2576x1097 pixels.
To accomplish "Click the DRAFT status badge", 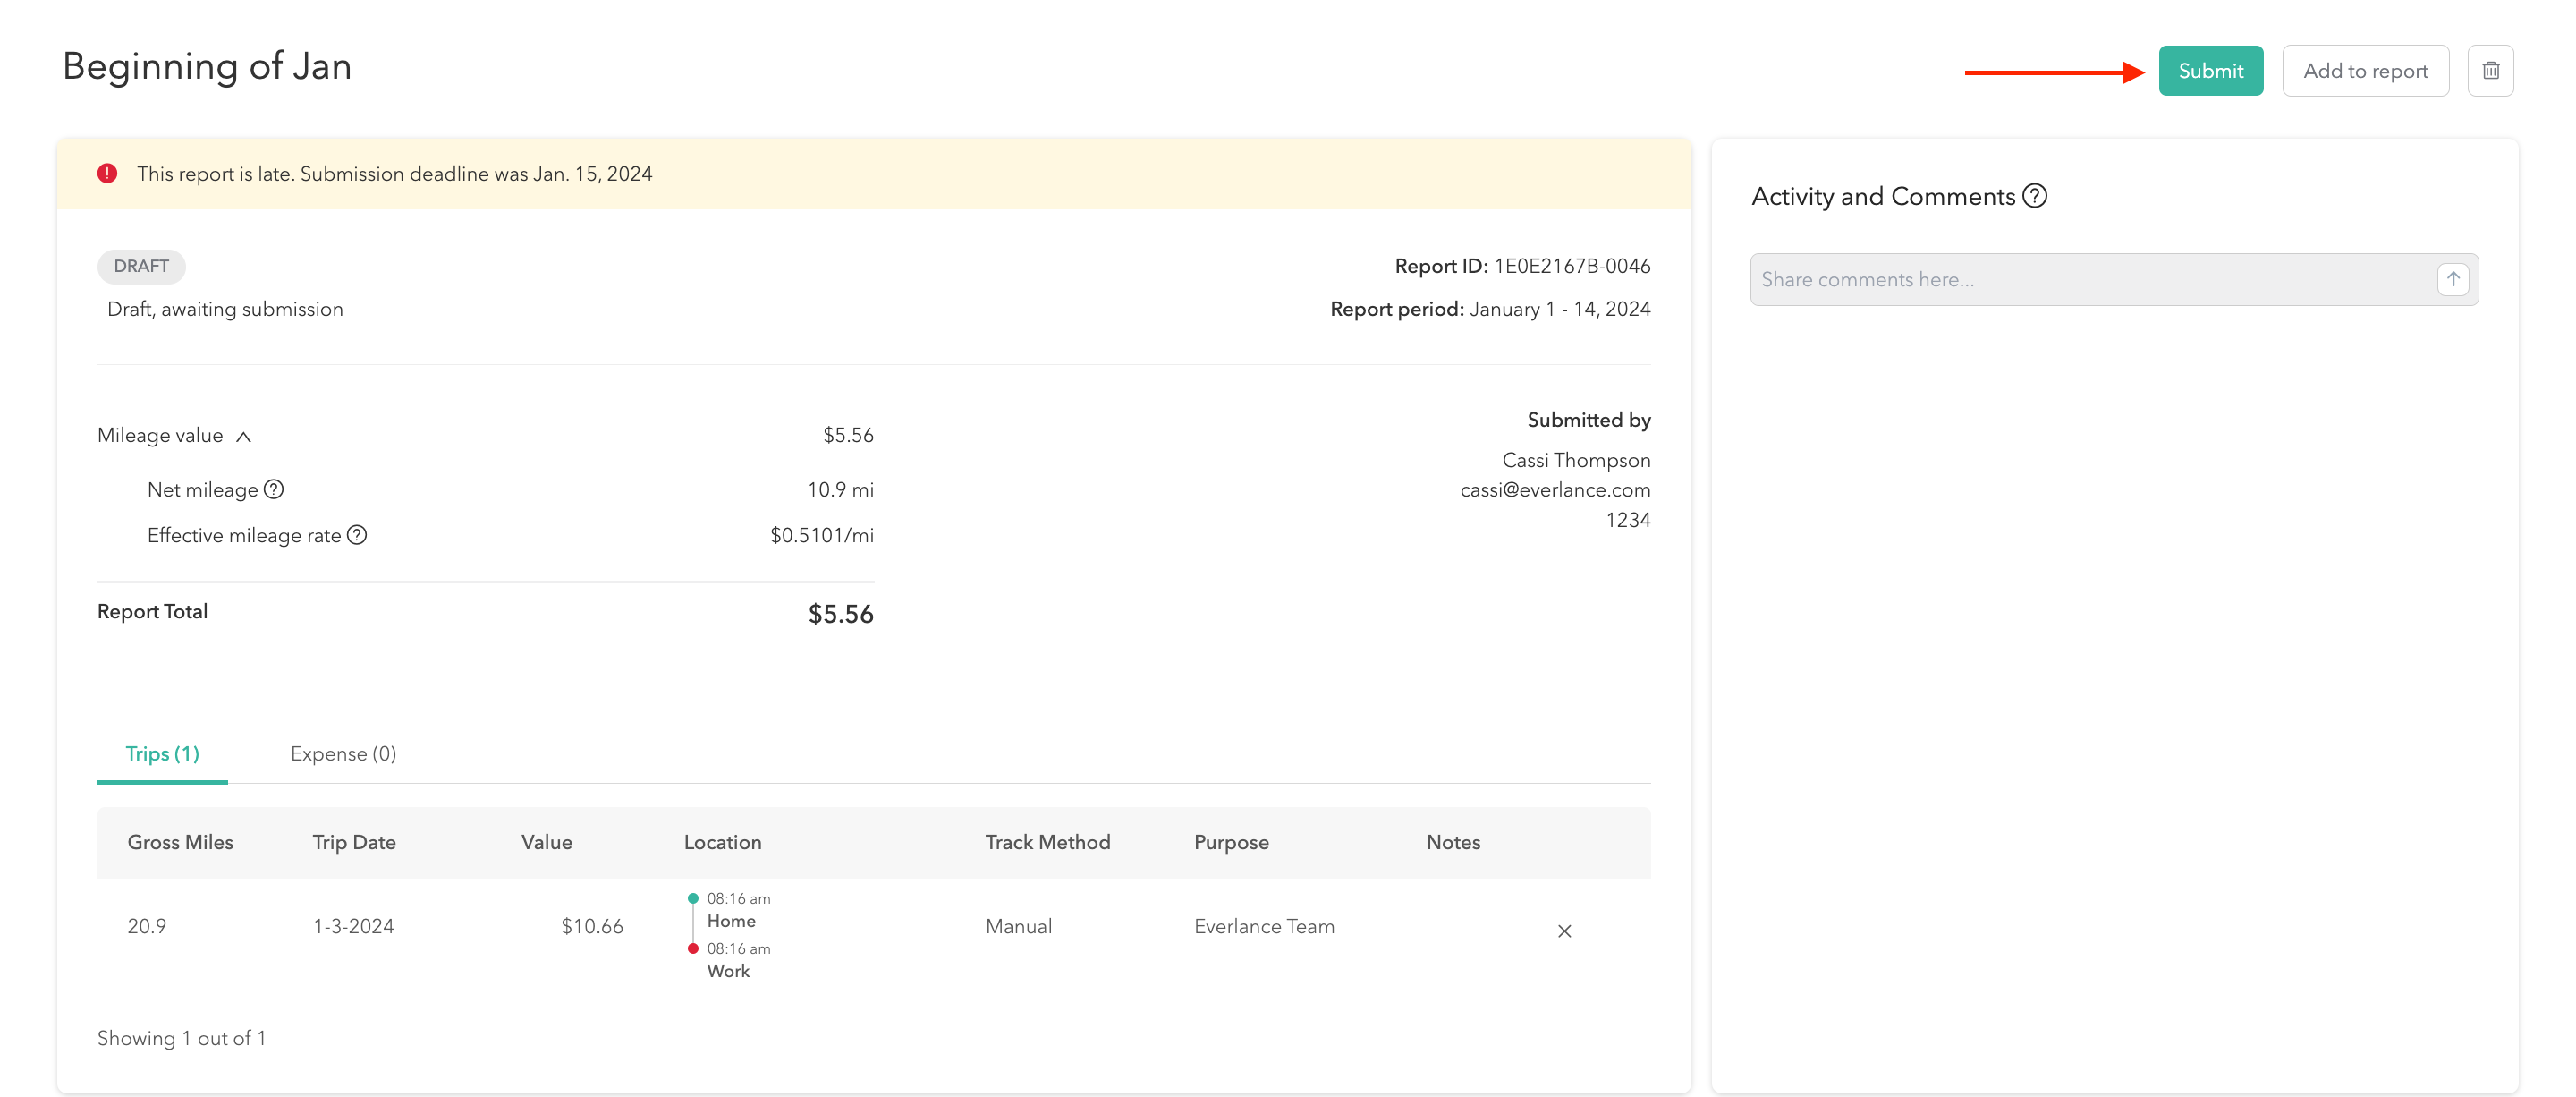I will coord(141,266).
